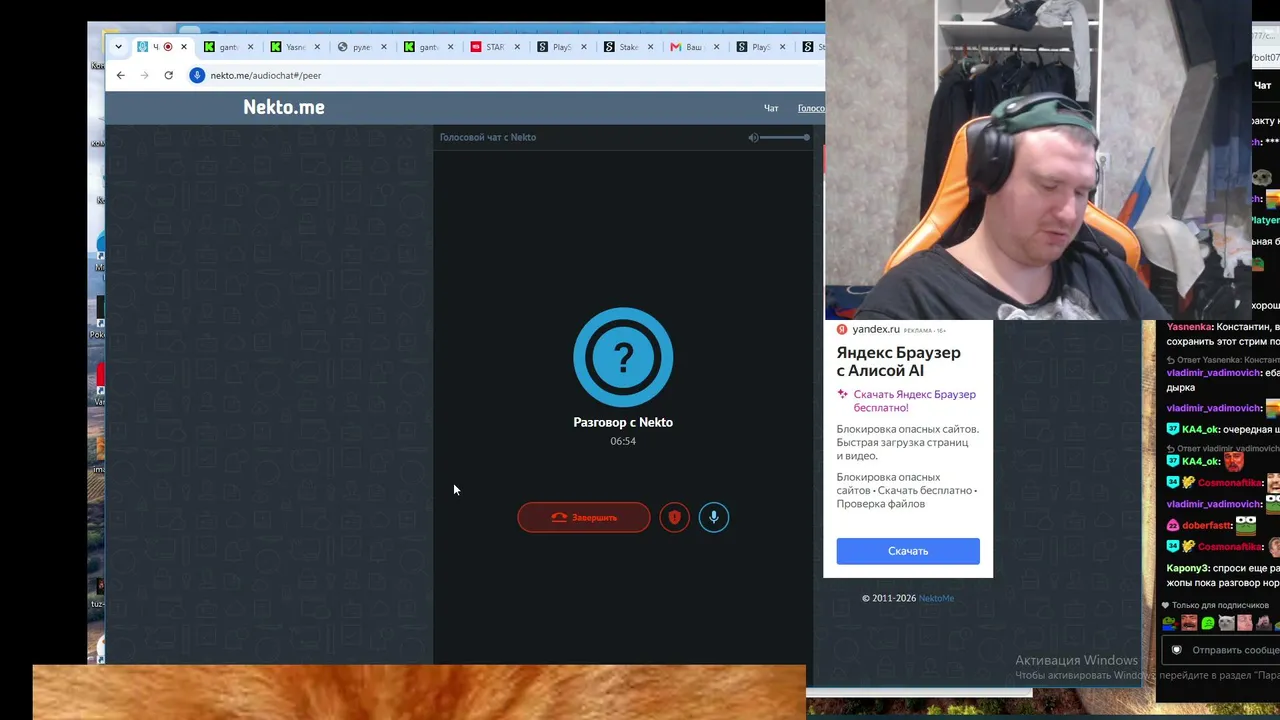Screen dimensions: 1280x720
Task: Open the browser tab search dropdown
Action: pos(119,47)
